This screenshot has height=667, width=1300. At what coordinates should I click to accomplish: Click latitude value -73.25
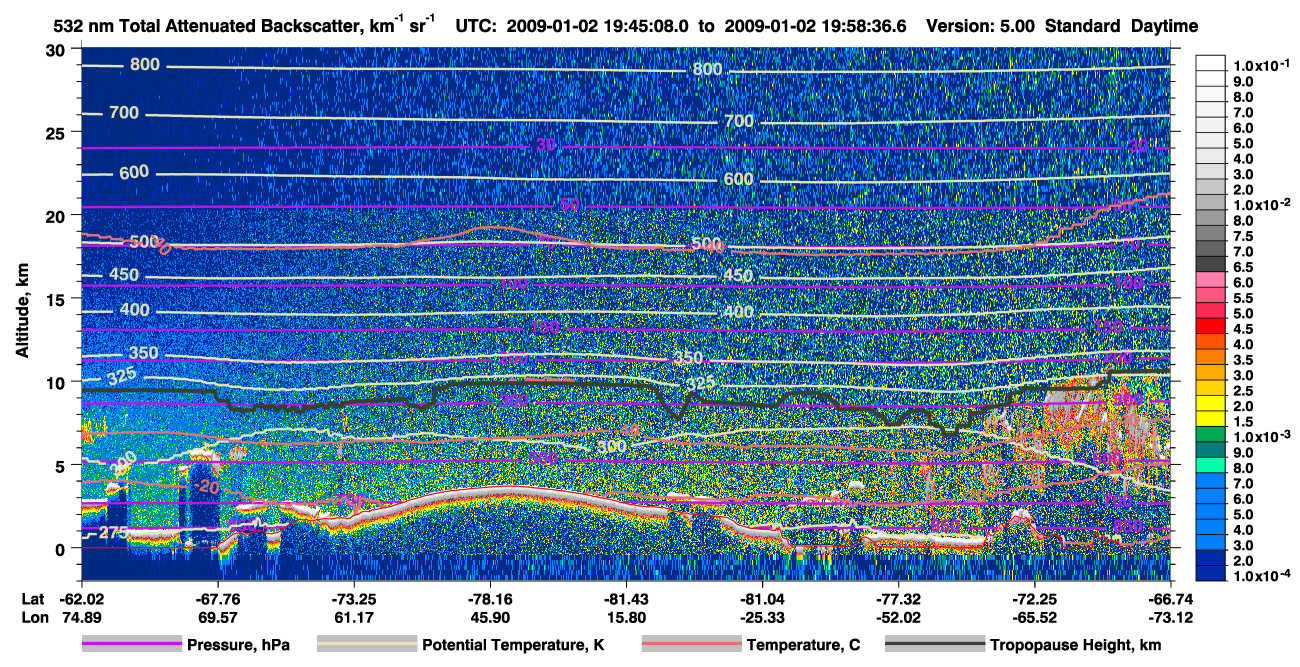tap(353, 598)
